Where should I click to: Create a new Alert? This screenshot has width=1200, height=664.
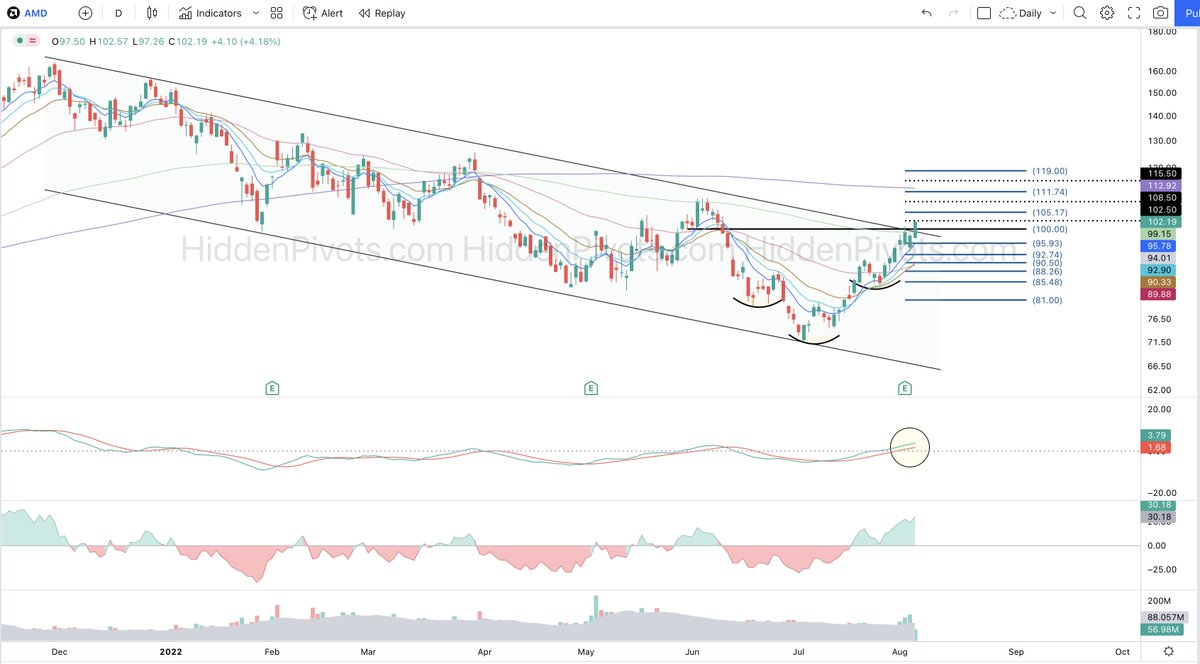tap(323, 13)
